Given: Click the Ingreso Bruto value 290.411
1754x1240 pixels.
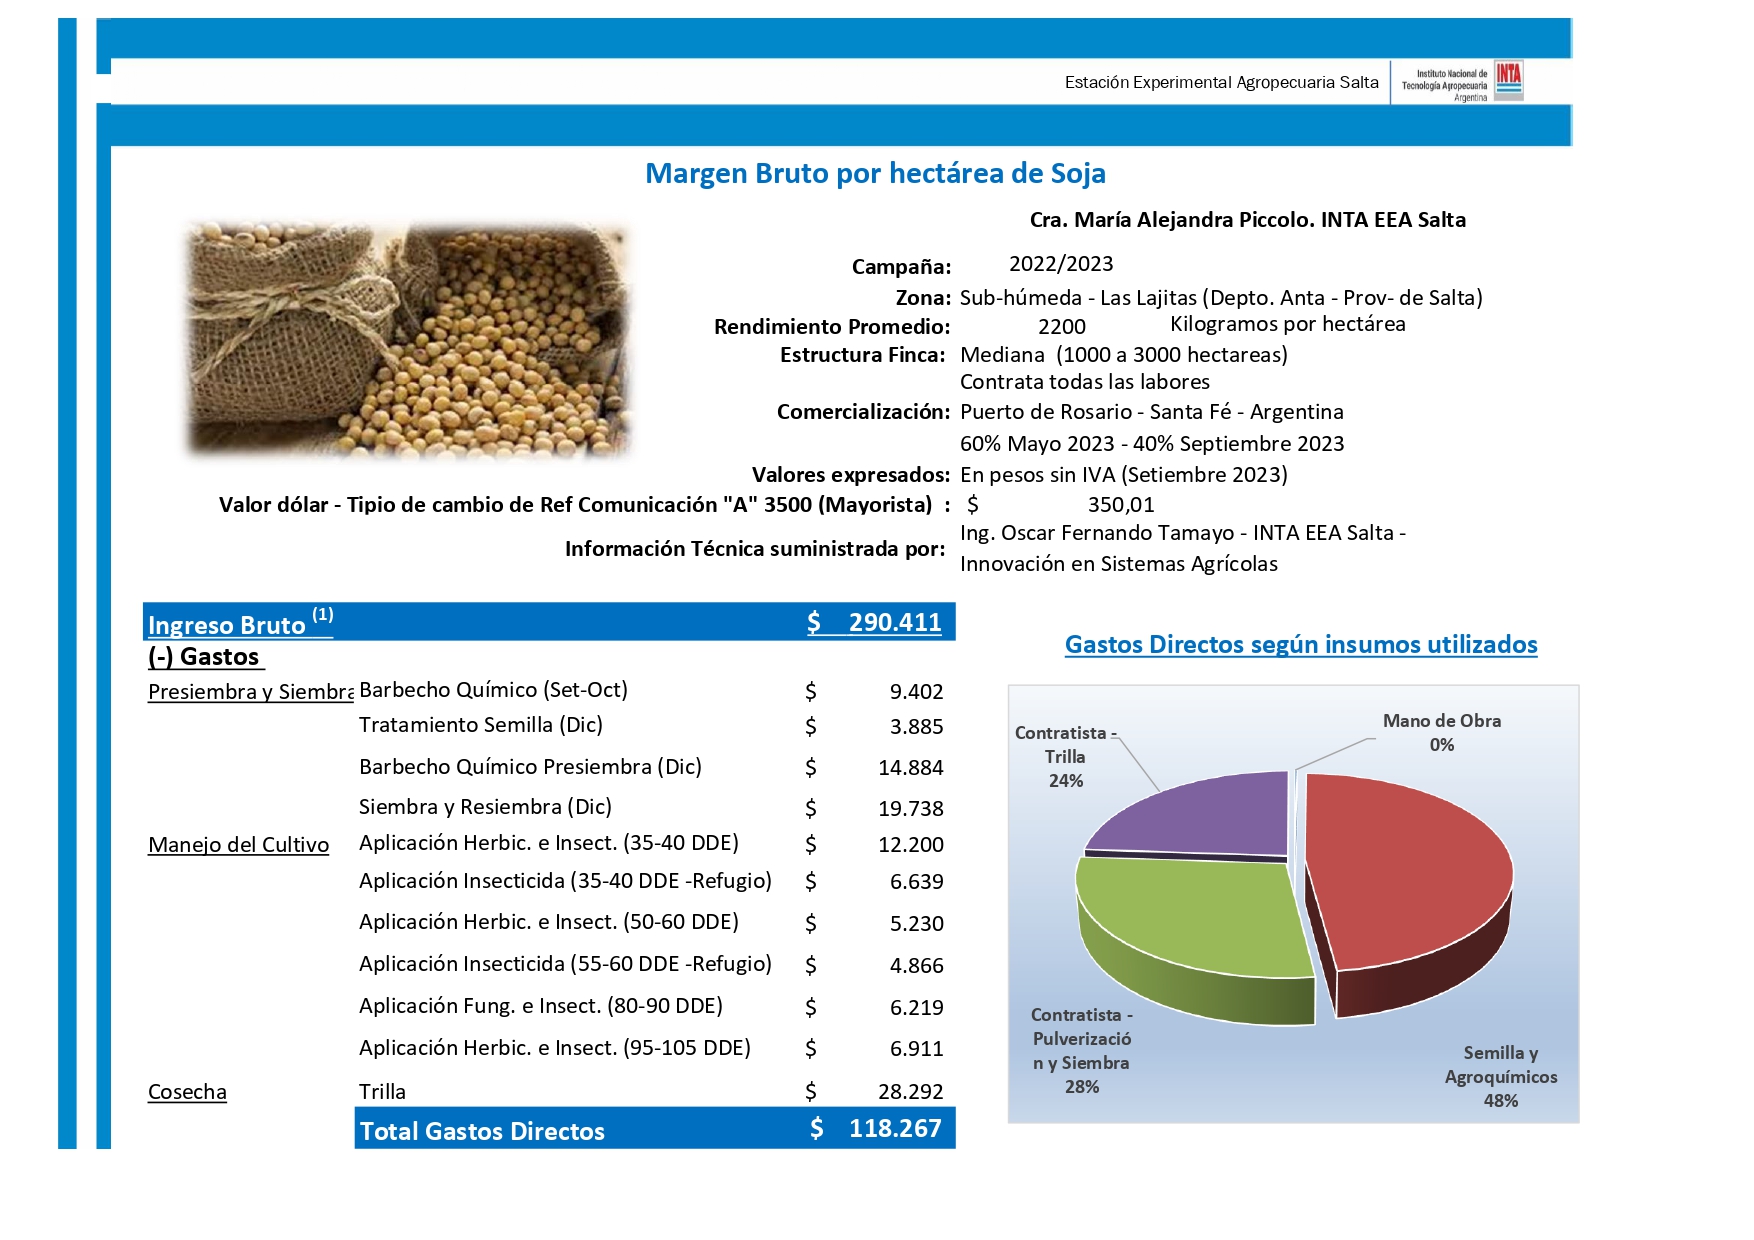Looking at the screenshot, I should (x=894, y=623).
